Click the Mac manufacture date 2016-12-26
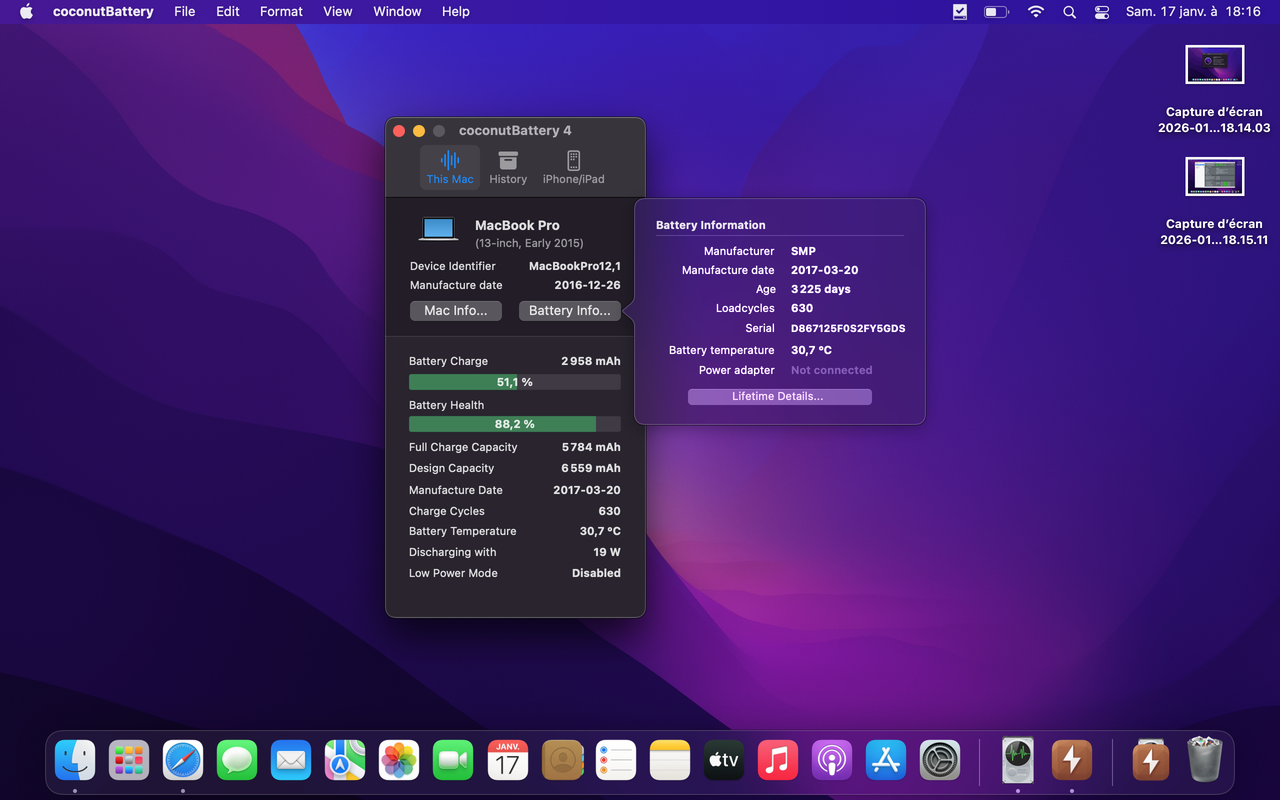1280x800 pixels. pos(588,285)
